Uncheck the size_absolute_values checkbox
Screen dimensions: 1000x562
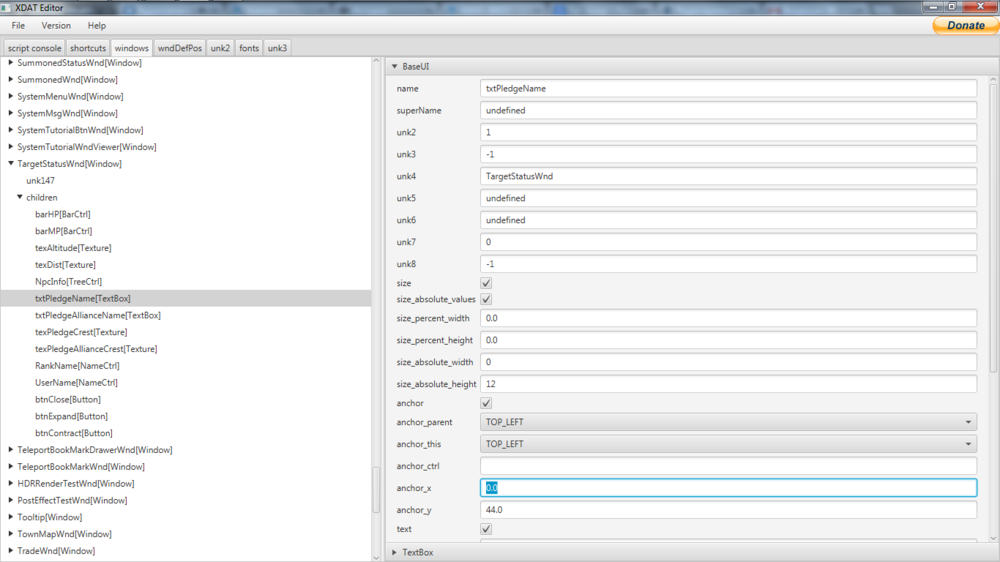[486, 299]
